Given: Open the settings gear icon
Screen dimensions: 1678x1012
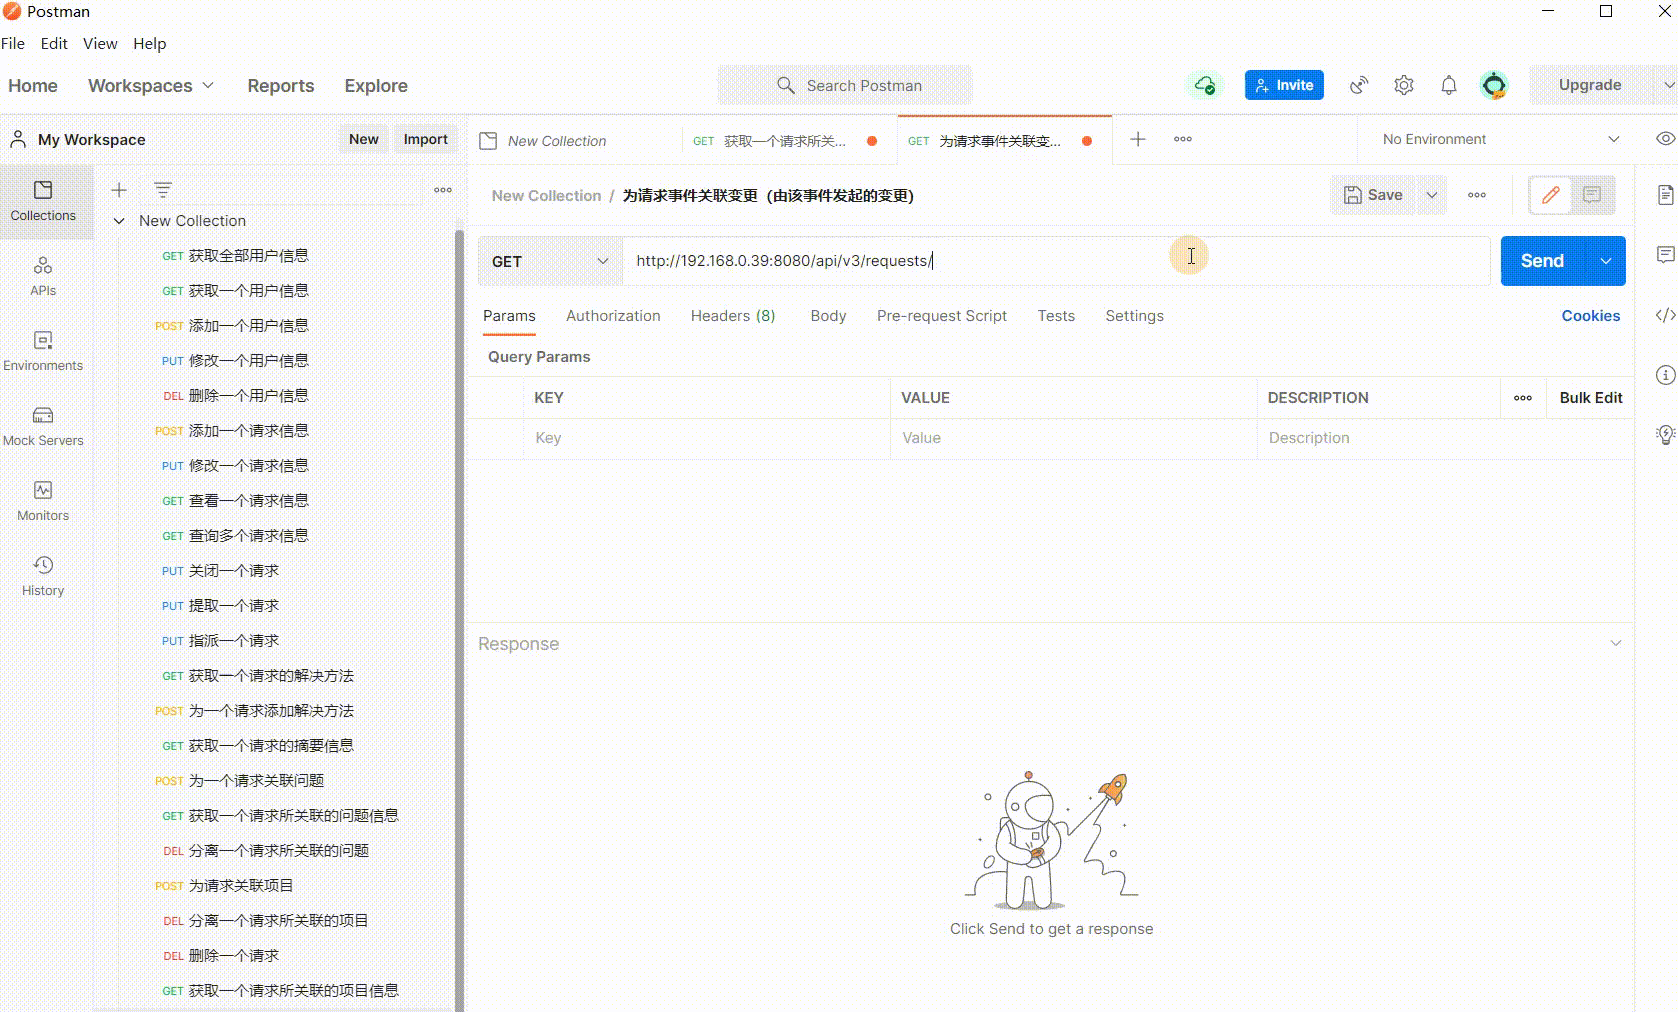Looking at the screenshot, I should (1404, 85).
